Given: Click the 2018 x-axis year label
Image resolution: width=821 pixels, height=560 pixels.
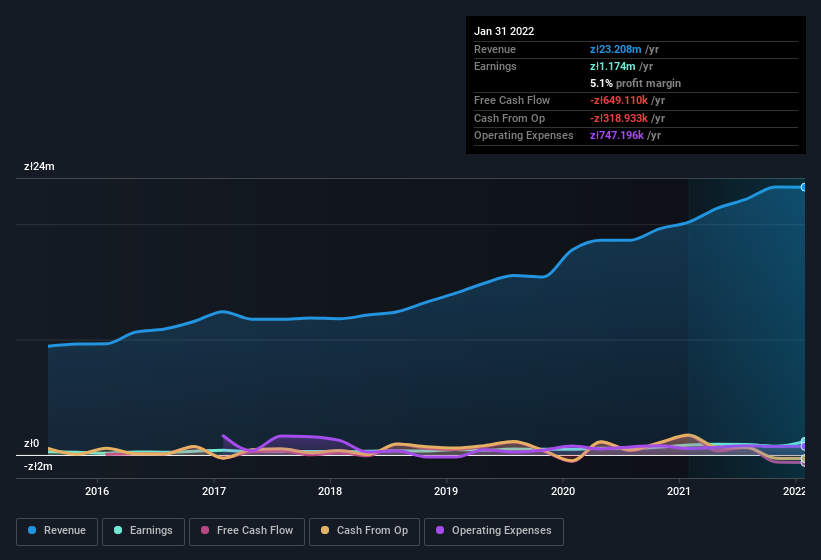Looking at the screenshot, I should tap(330, 491).
